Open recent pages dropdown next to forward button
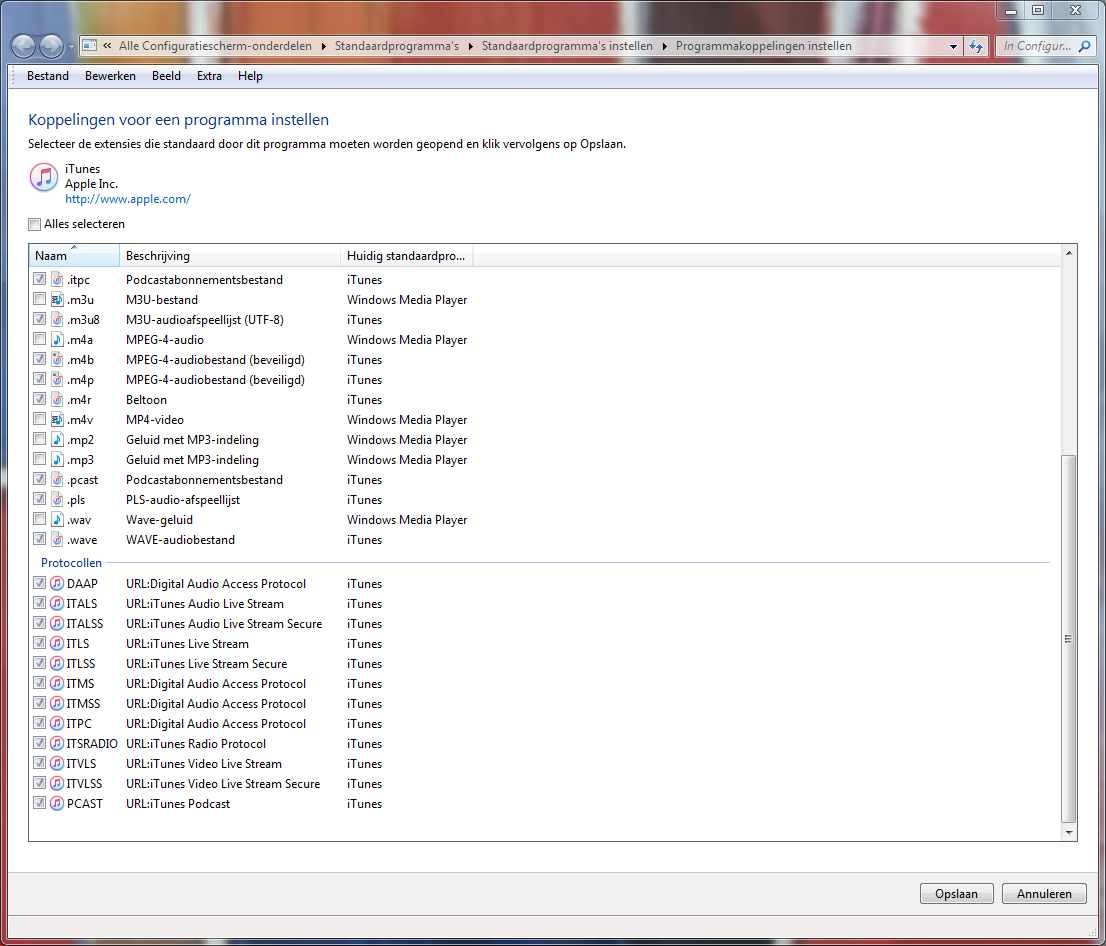The height and width of the screenshot is (946, 1106). pos(71,47)
